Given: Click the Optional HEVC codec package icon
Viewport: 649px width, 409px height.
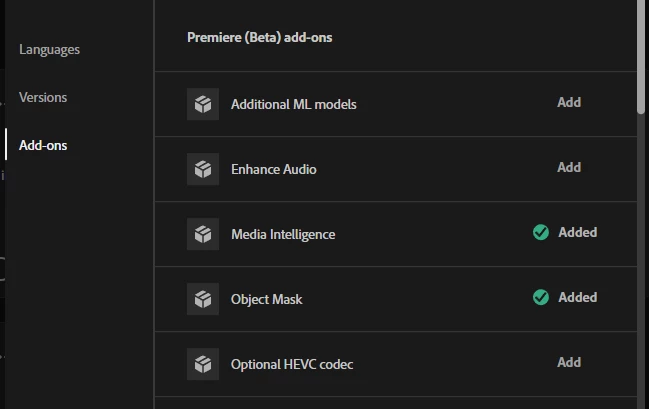Looking at the screenshot, I should click(x=203, y=364).
